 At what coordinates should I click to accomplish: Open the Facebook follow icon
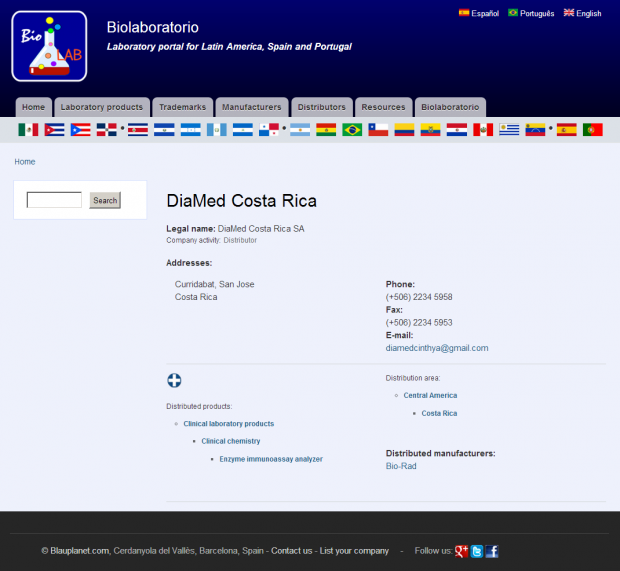click(x=492, y=551)
